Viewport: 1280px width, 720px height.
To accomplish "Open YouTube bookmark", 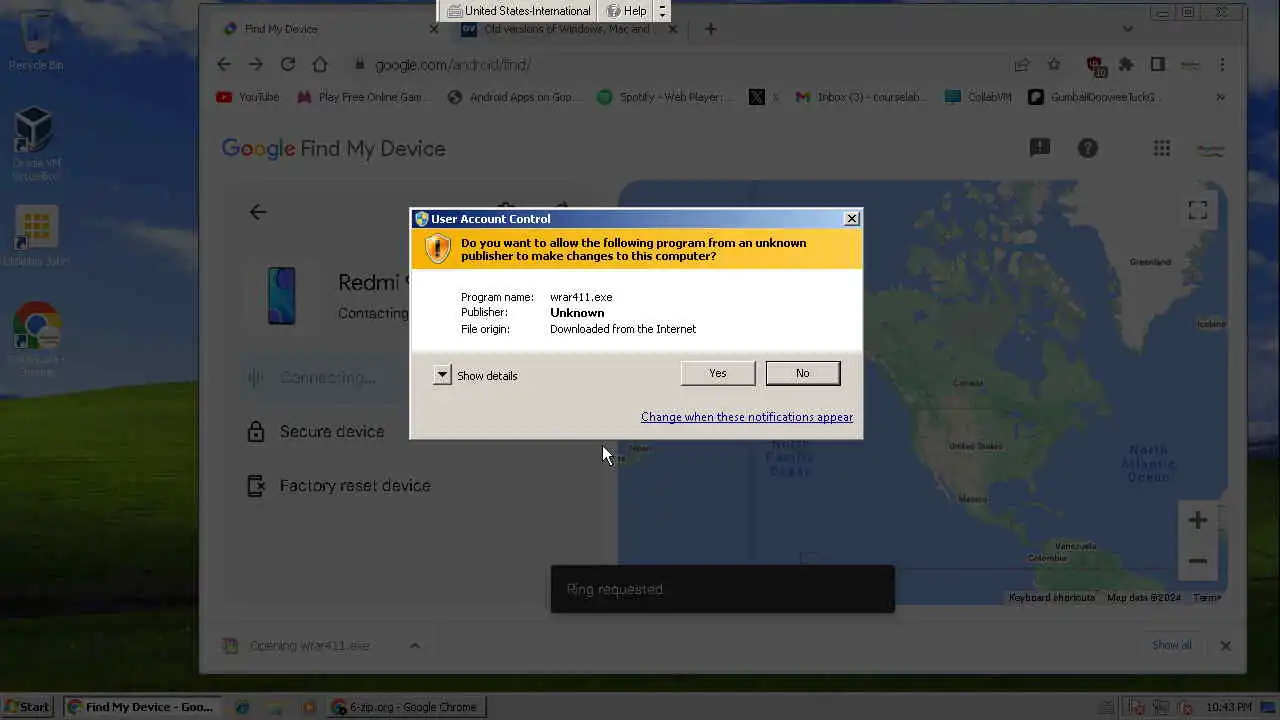I will tap(248, 97).
